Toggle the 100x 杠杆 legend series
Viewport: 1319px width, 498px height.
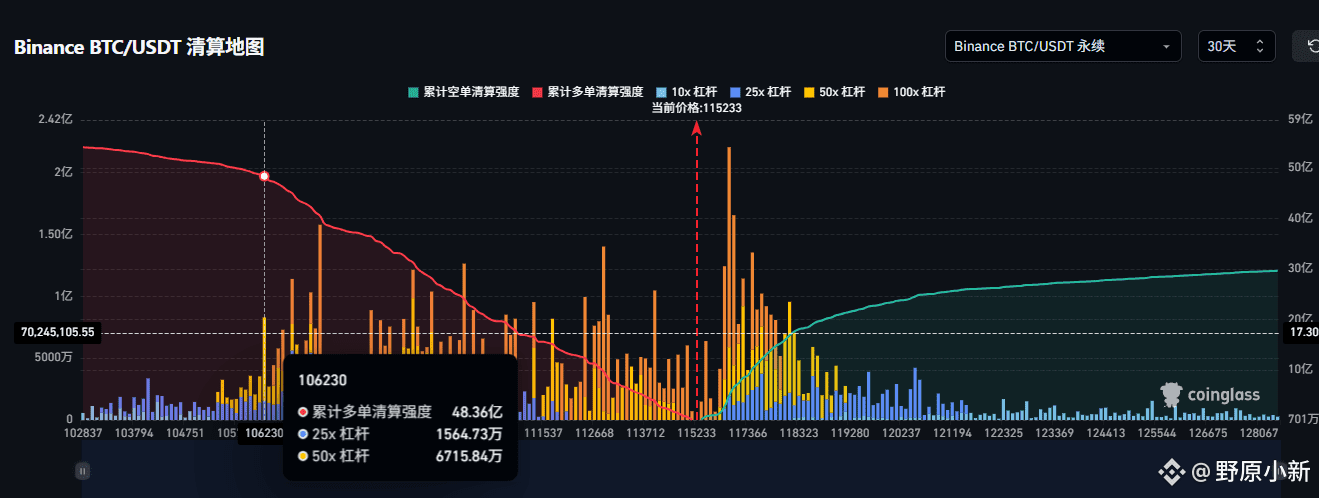point(911,92)
